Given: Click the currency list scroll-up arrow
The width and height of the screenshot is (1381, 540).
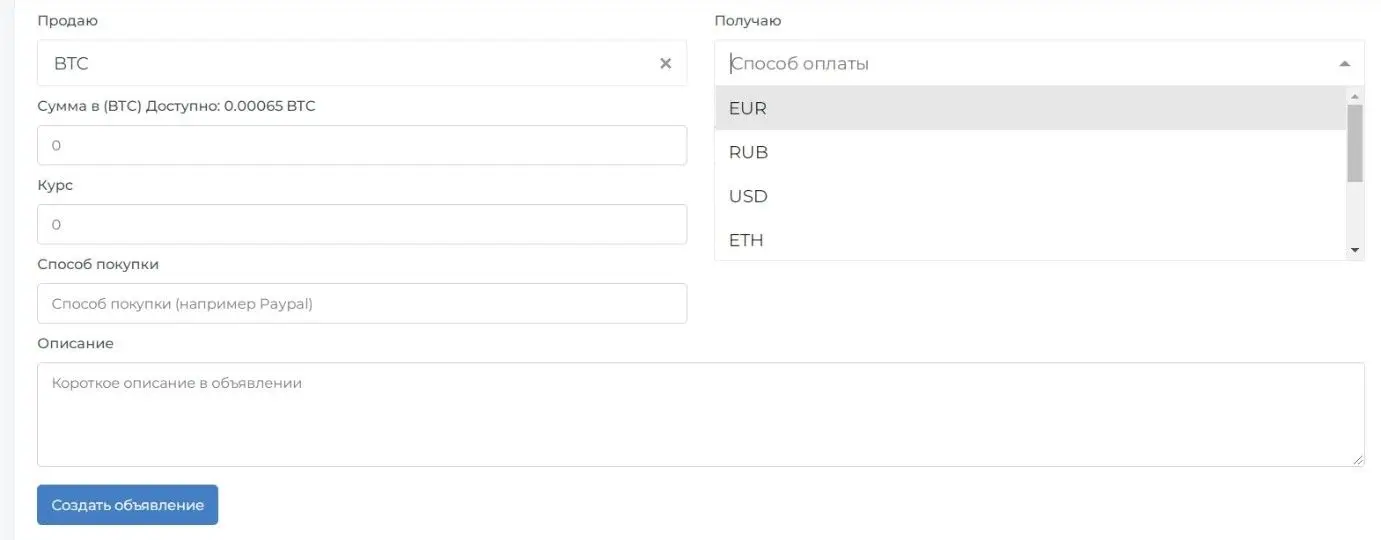Looking at the screenshot, I should pyautogui.click(x=1355, y=97).
